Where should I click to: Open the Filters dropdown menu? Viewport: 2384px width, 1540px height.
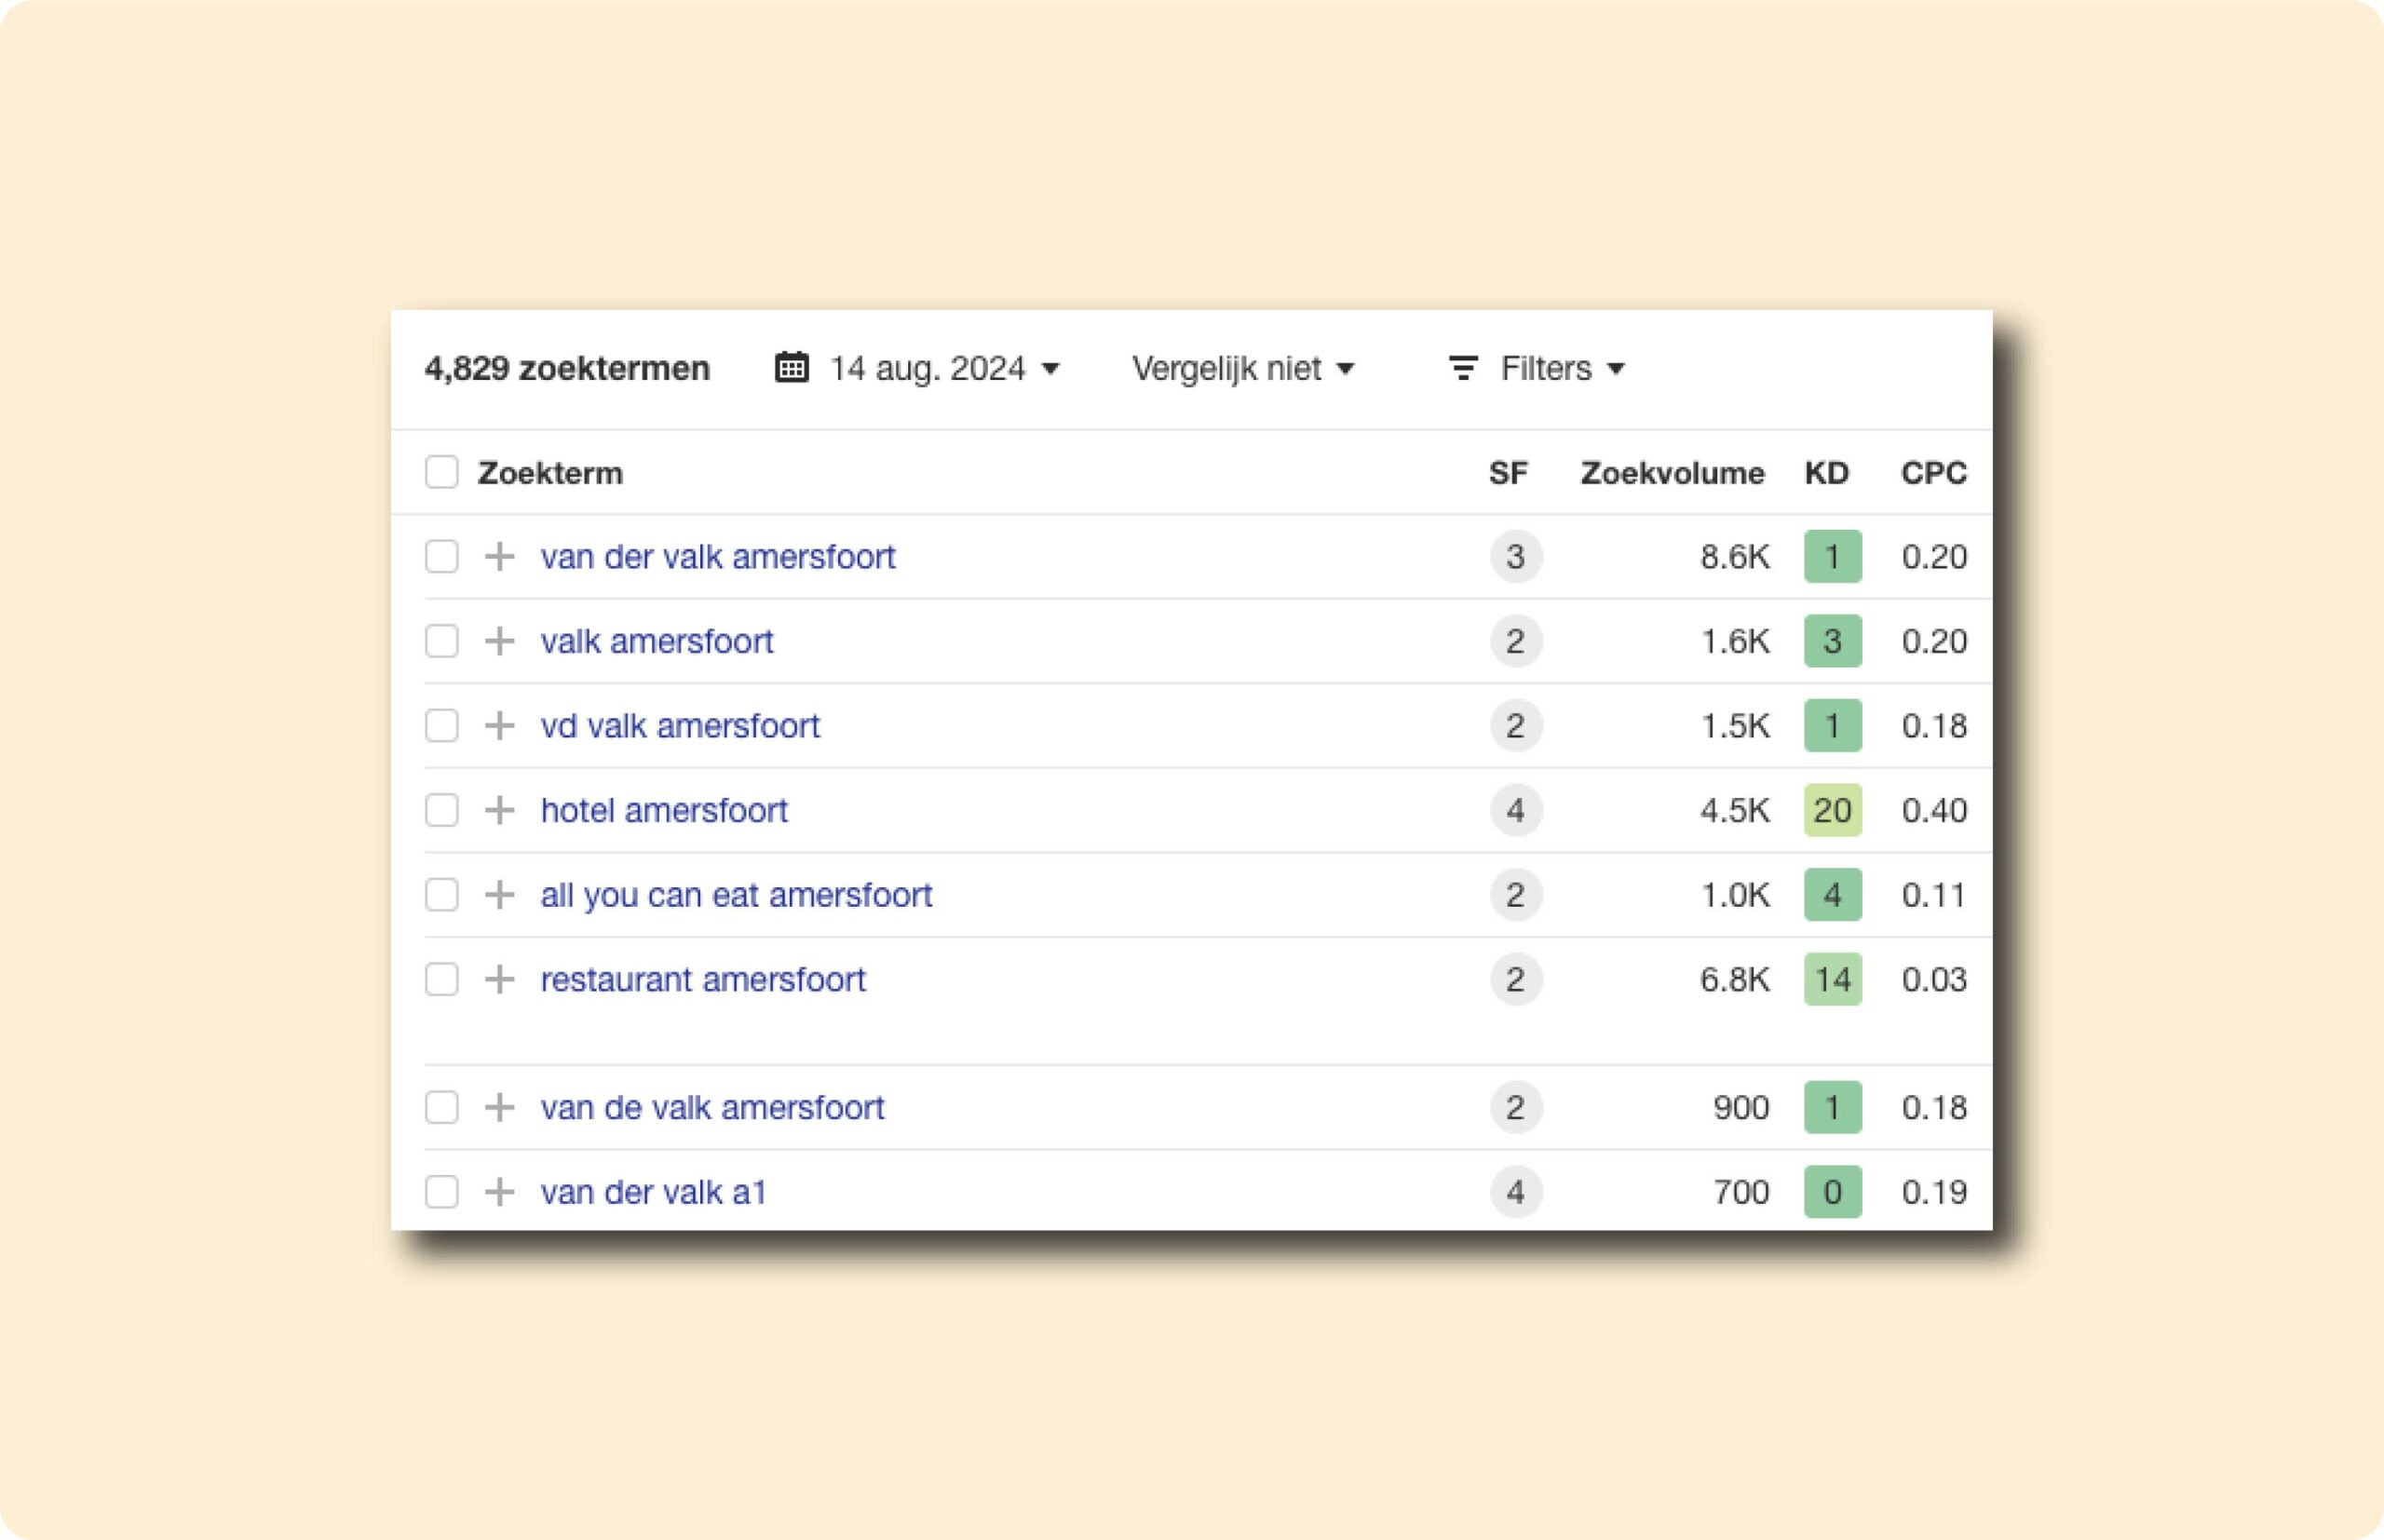(x=1560, y=368)
